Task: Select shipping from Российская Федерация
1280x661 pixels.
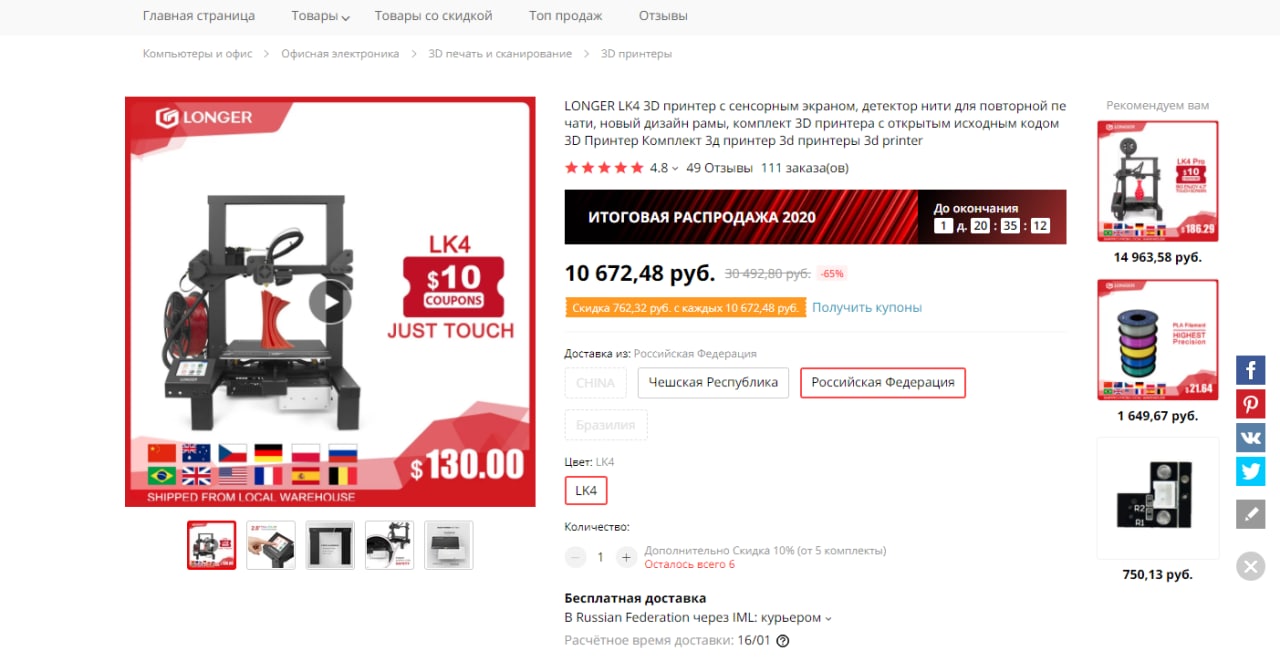Action: point(883,383)
